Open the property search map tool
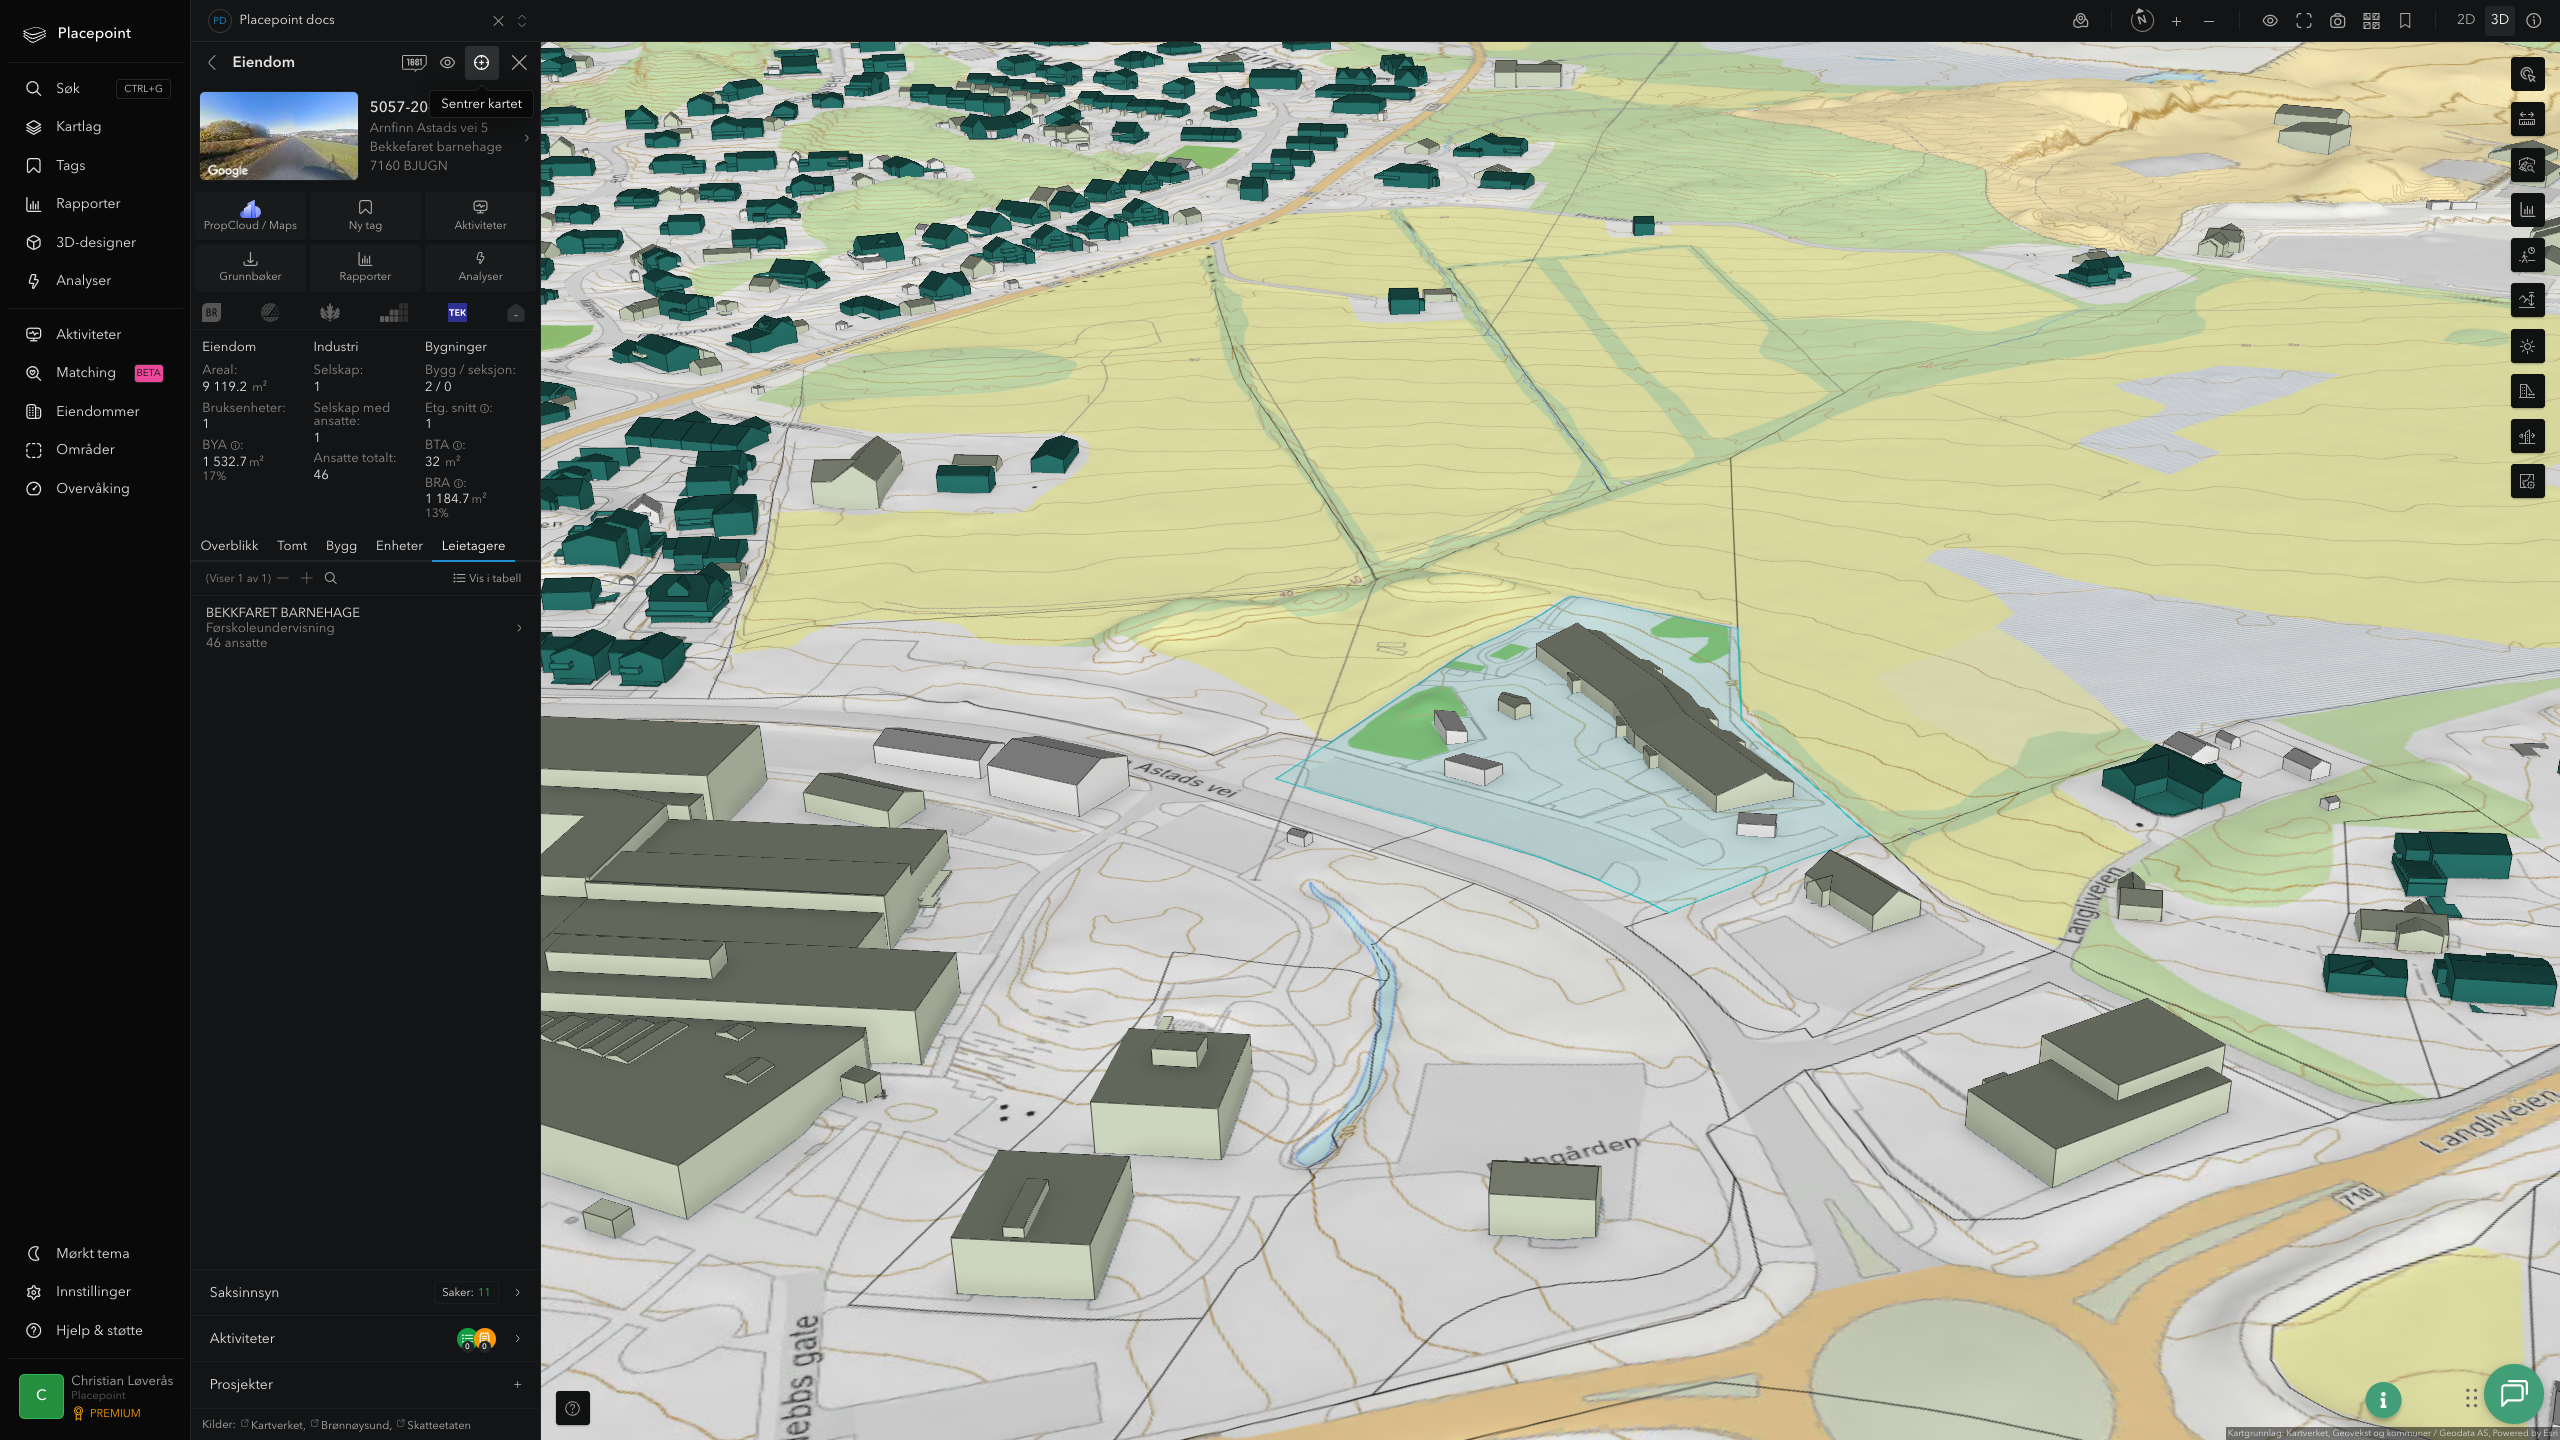The height and width of the screenshot is (1440, 2560). [x=2527, y=165]
